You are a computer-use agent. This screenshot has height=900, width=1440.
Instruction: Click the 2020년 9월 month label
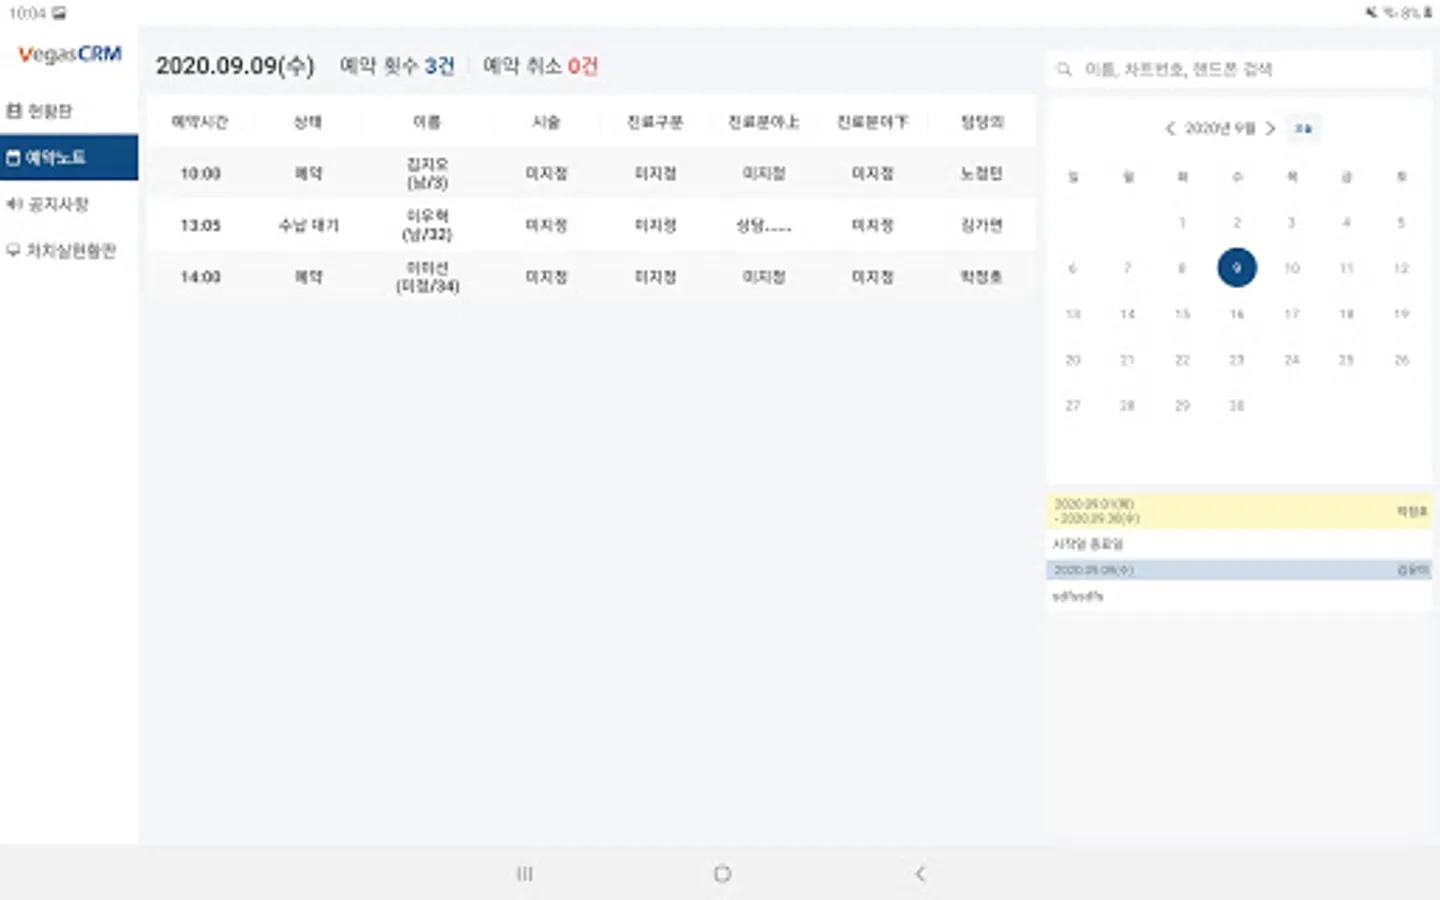[x=1220, y=128]
